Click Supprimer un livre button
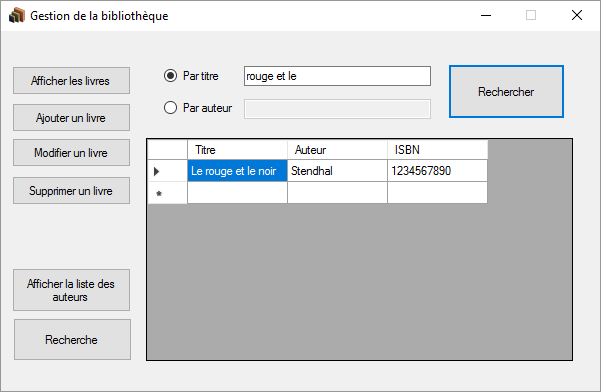The height and width of the screenshot is (392, 601). (x=71, y=190)
